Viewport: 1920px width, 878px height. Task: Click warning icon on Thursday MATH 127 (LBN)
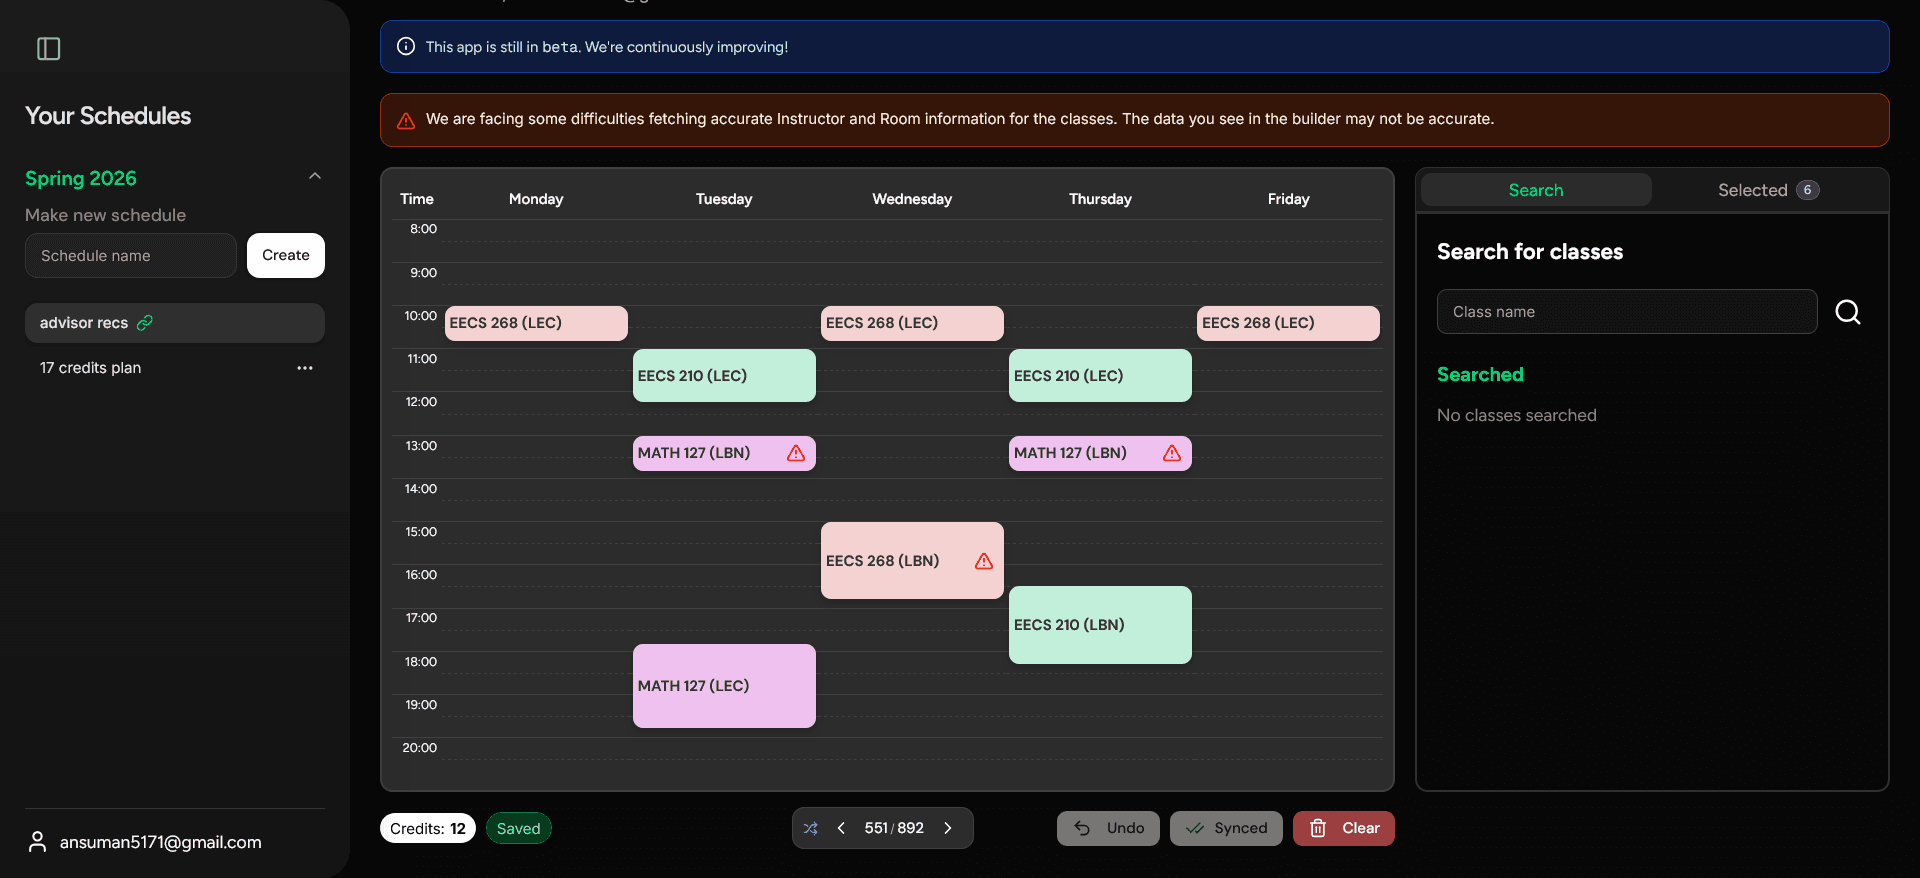1172,453
